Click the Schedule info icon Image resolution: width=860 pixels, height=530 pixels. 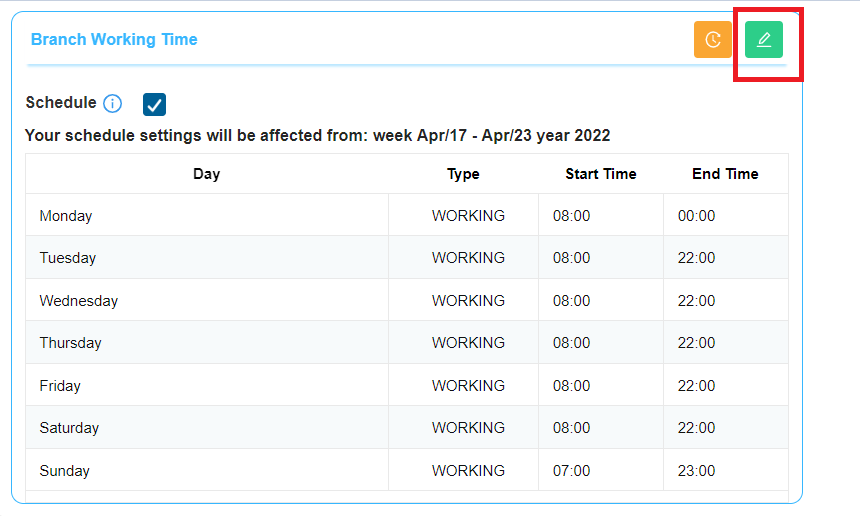click(x=113, y=103)
